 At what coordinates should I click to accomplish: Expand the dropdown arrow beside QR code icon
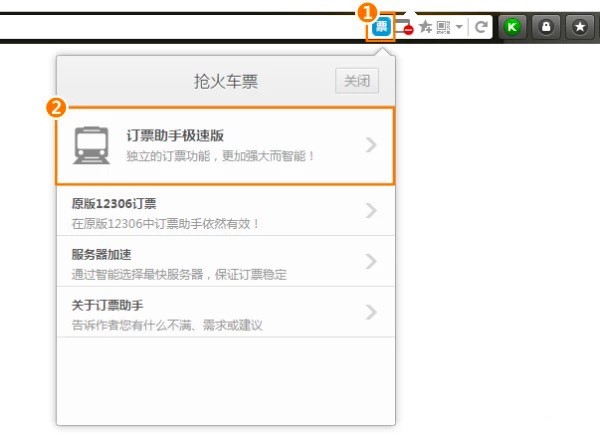pyautogui.click(x=459, y=27)
